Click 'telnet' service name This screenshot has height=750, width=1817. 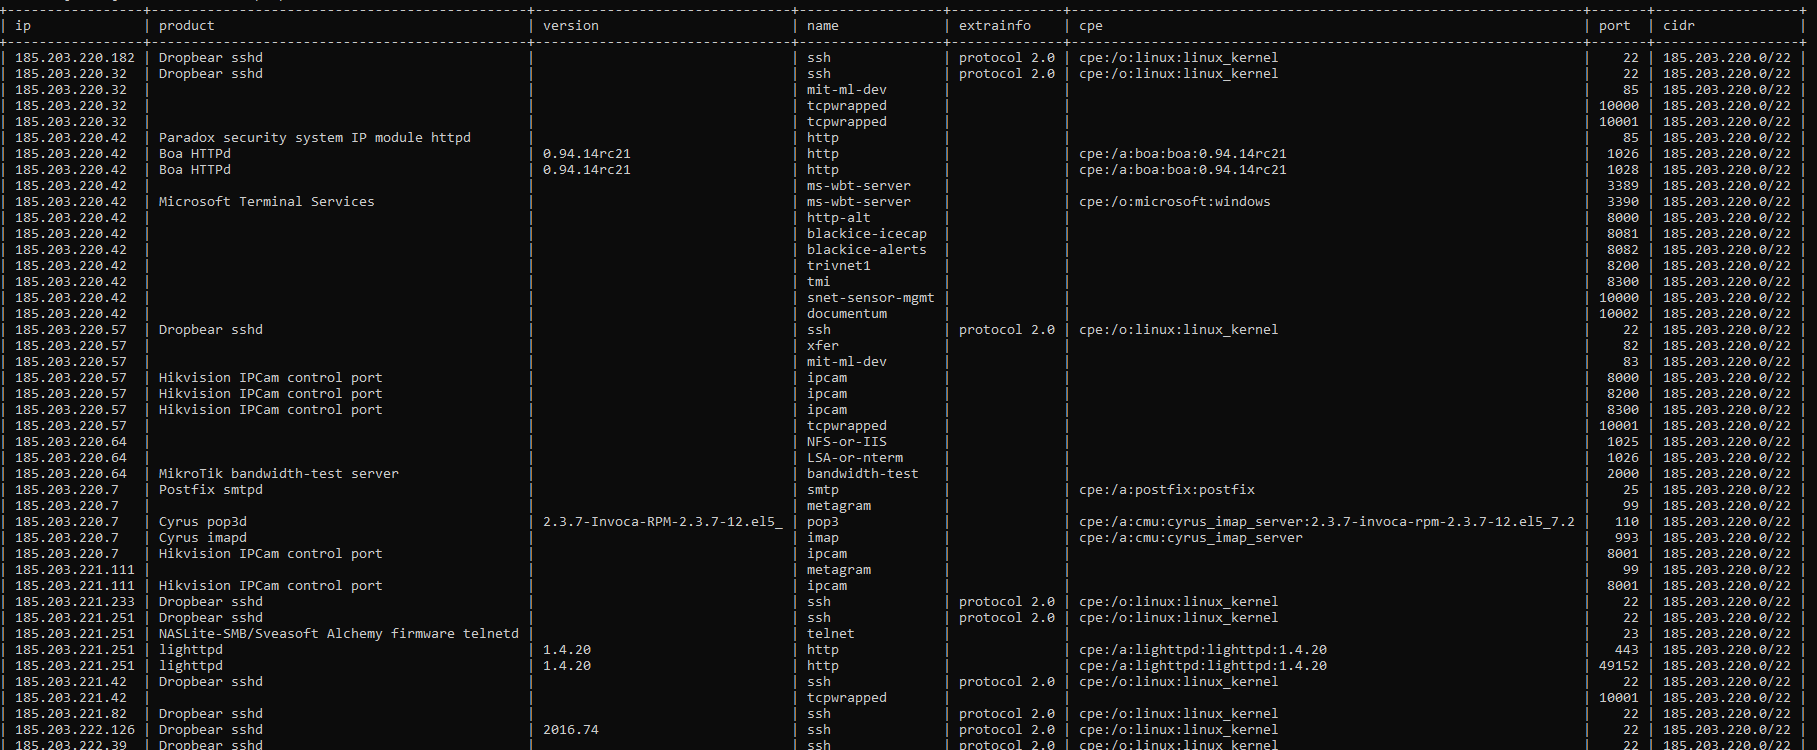point(831,634)
